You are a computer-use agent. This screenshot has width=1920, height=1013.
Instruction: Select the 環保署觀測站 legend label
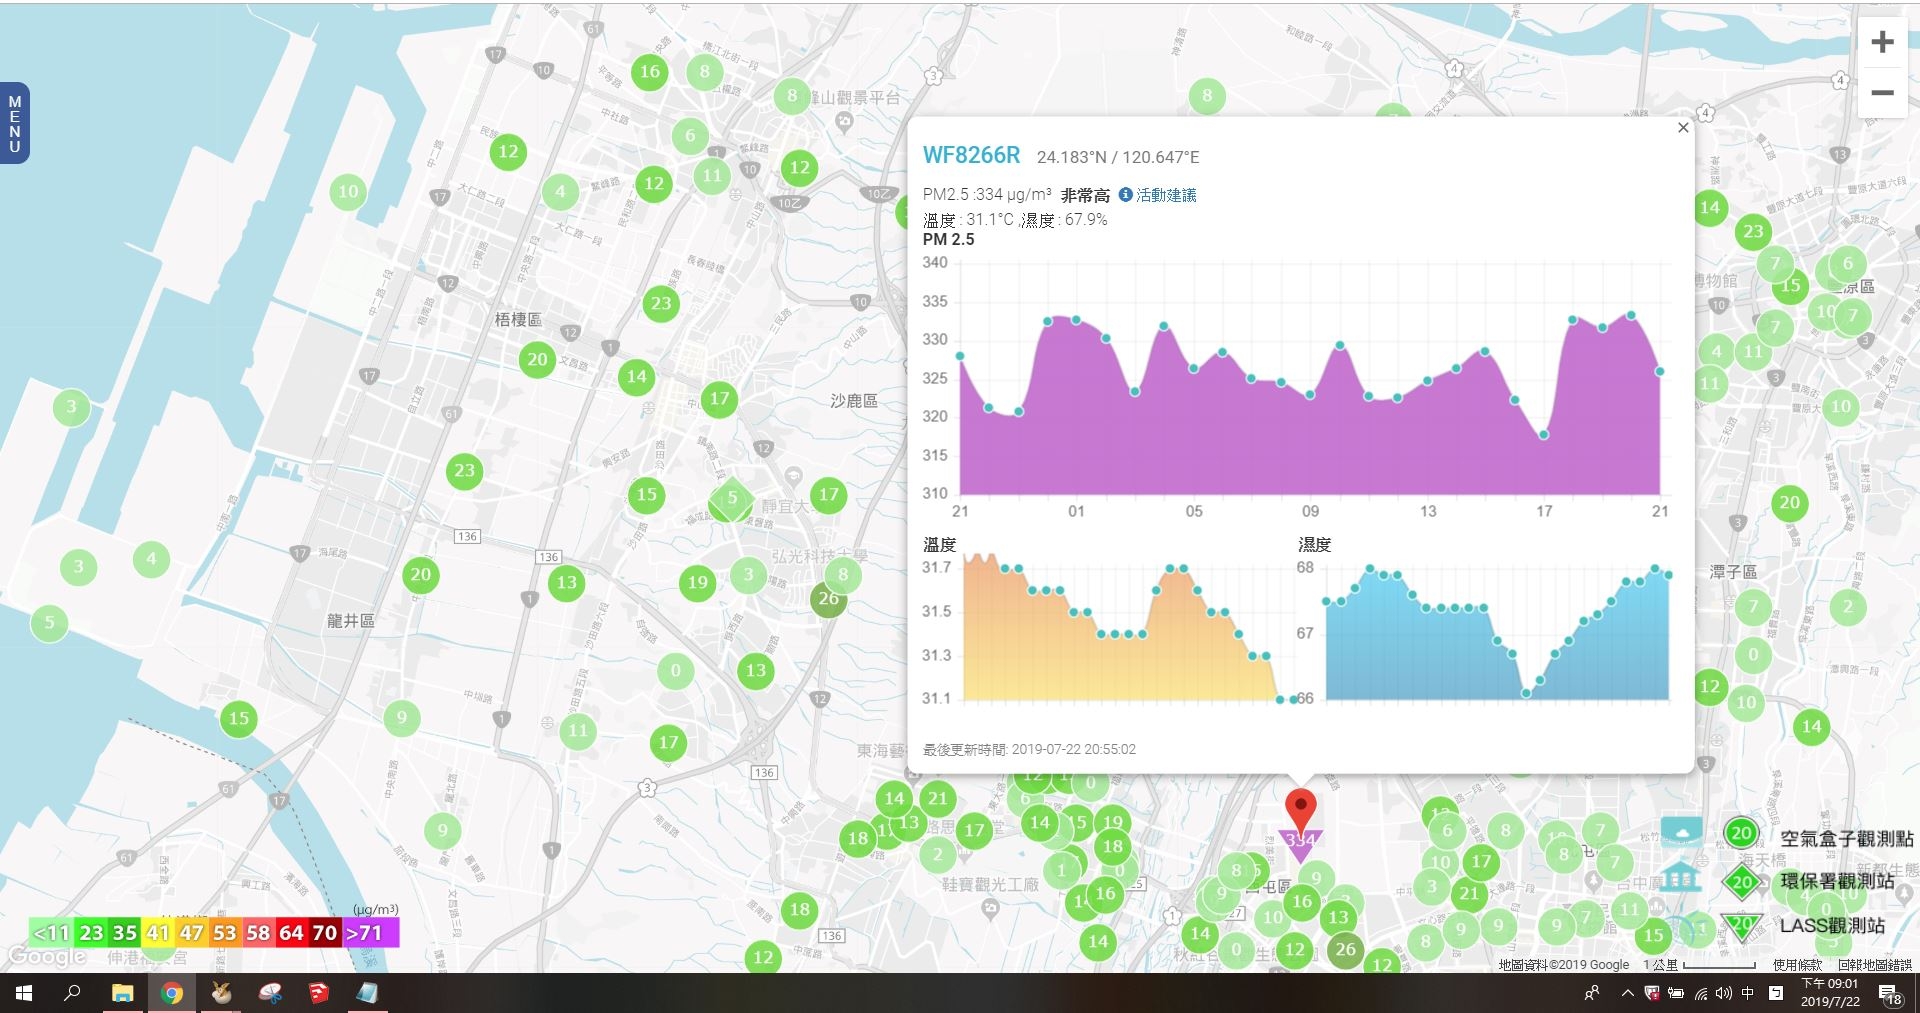point(1837,881)
